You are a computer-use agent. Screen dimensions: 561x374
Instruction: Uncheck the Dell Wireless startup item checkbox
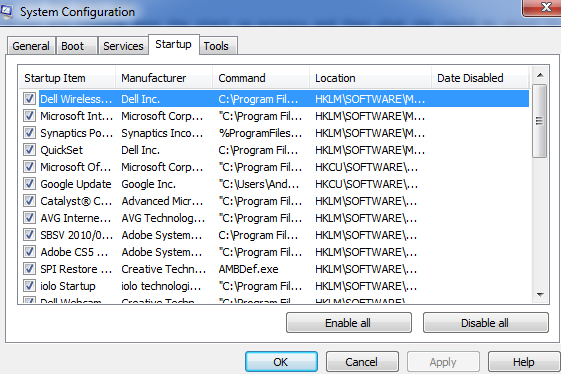click(x=29, y=99)
